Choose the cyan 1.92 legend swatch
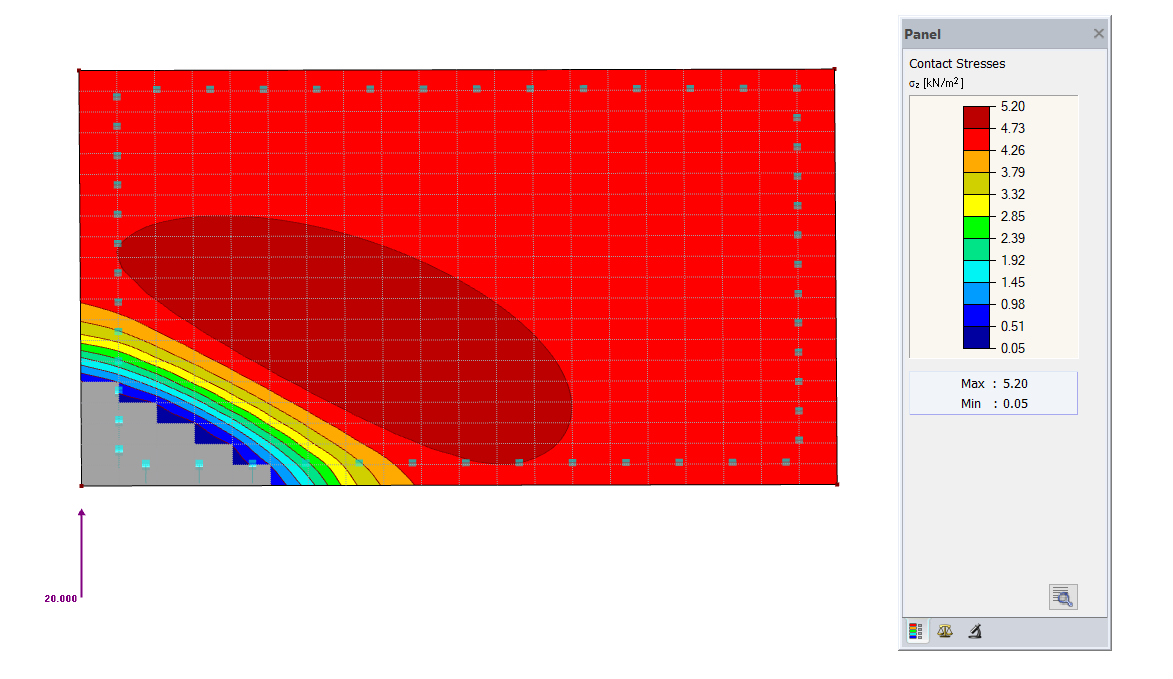Image resolution: width=1173 pixels, height=679 pixels. [x=976, y=271]
